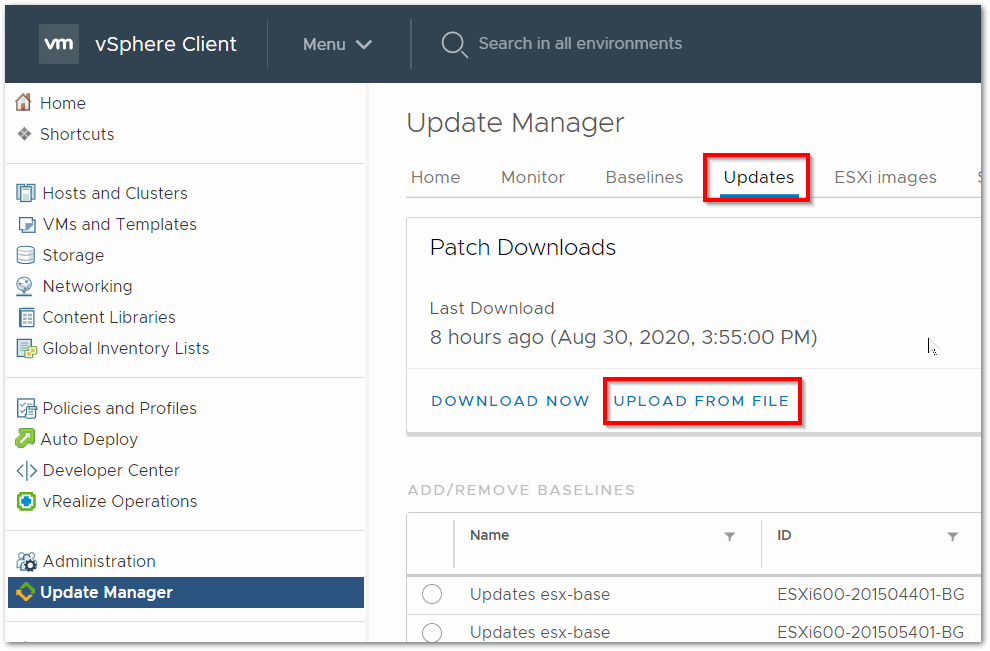Click the VMware vm logo
Image resolution: width=990 pixels, height=651 pixels.
click(59, 44)
